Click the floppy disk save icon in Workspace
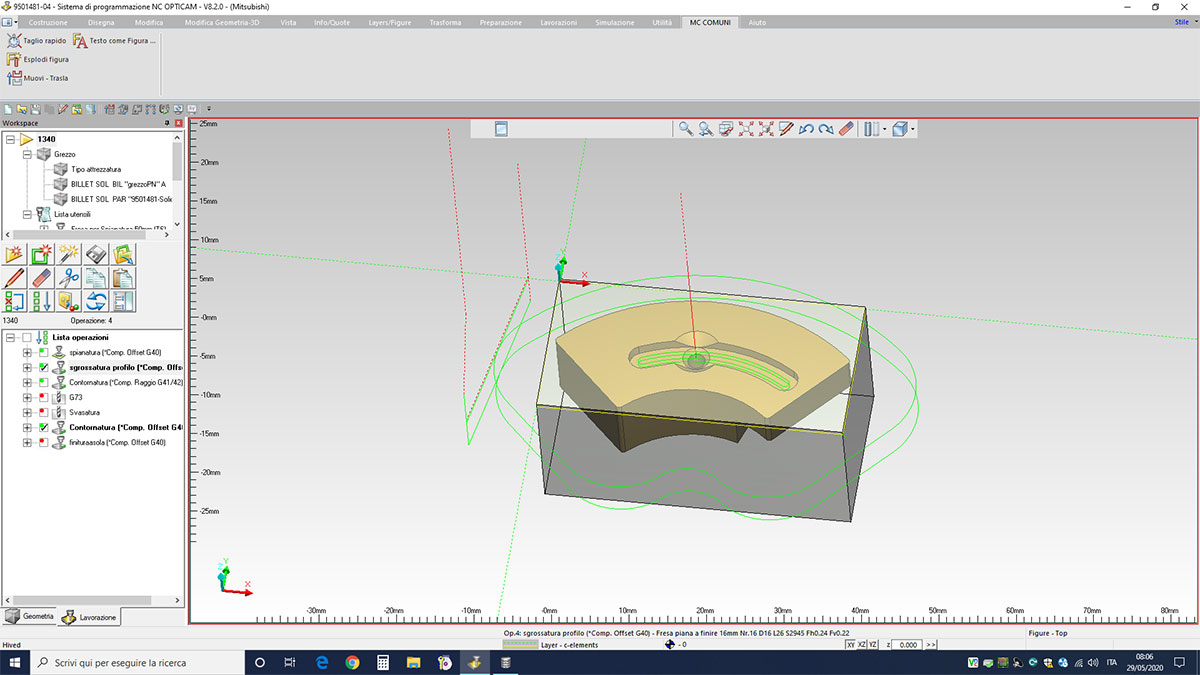 click(96, 254)
